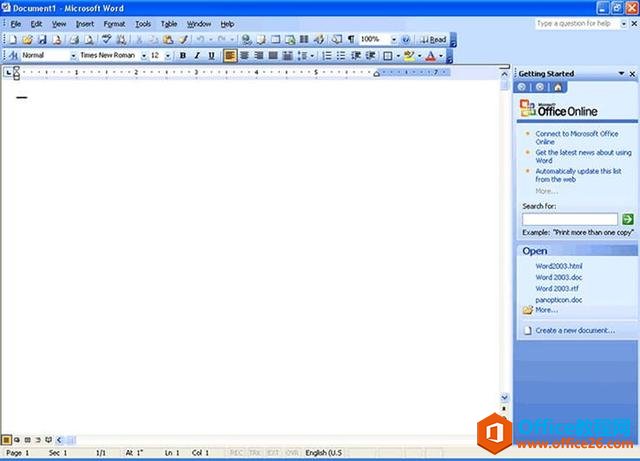The width and height of the screenshot is (640, 461).
Task: Click the Read button in the toolbar
Action: 433,40
